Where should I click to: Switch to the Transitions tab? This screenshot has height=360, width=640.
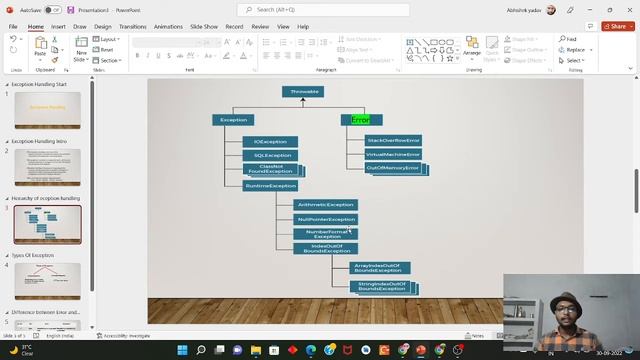[133, 27]
